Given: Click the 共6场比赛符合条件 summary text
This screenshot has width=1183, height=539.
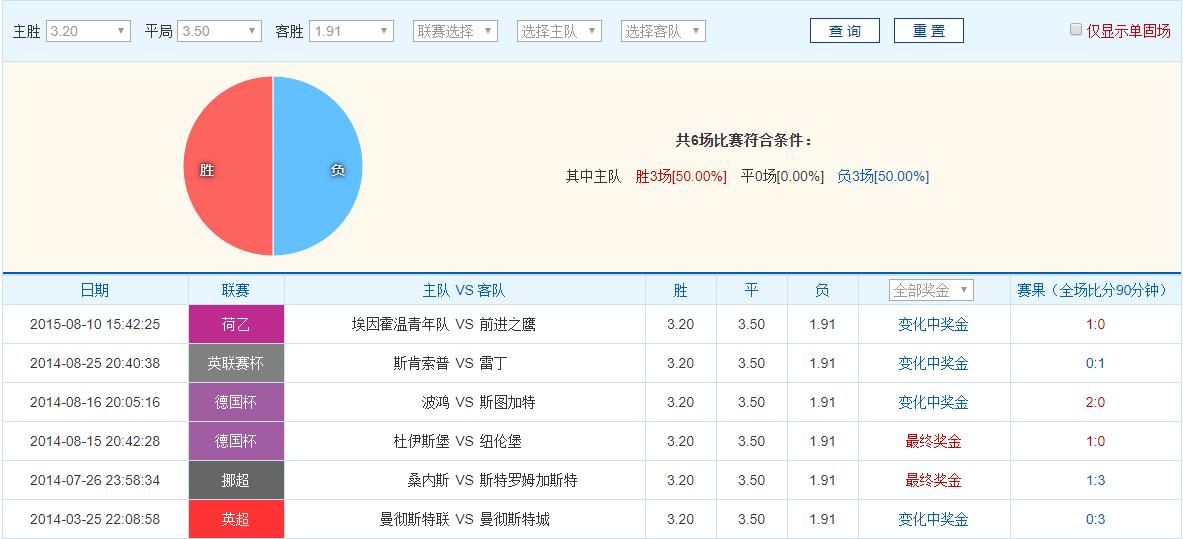Looking at the screenshot, I should coord(744,140).
